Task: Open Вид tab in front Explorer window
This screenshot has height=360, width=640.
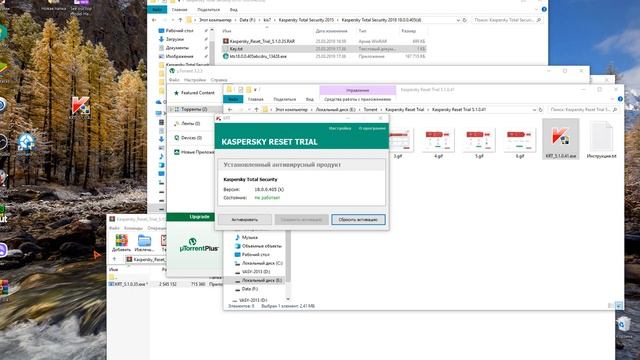Action: (310, 99)
